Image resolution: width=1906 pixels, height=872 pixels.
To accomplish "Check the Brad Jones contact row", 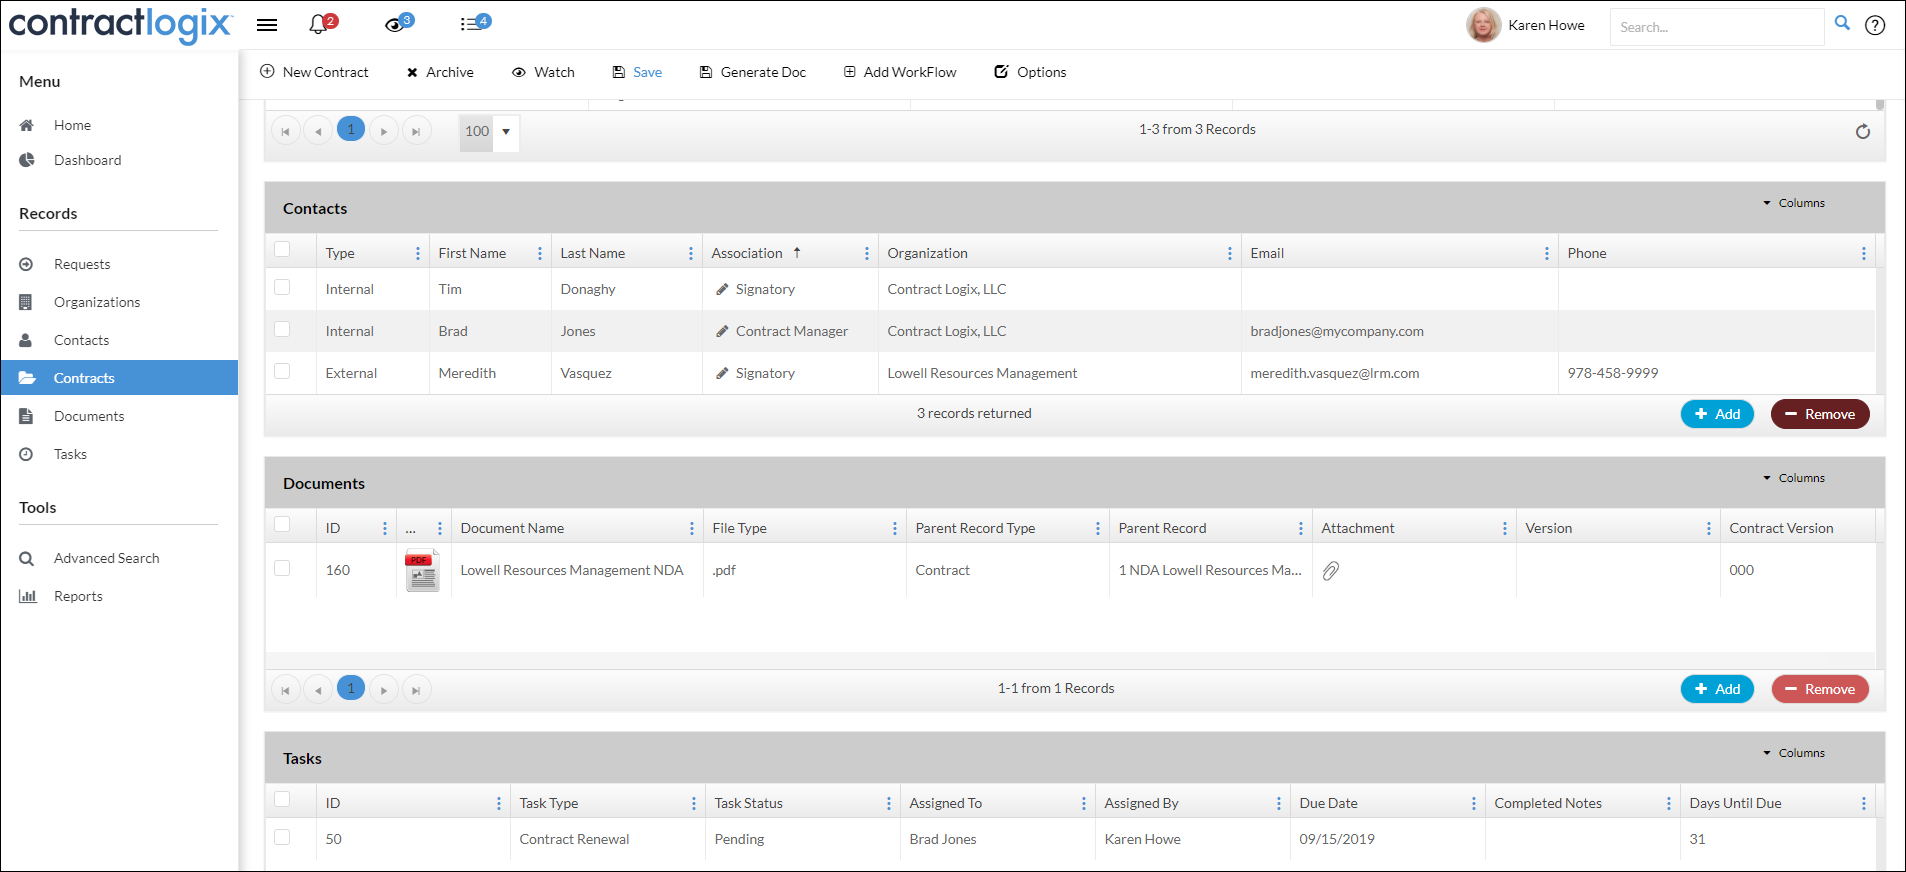I will (x=282, y=329).
